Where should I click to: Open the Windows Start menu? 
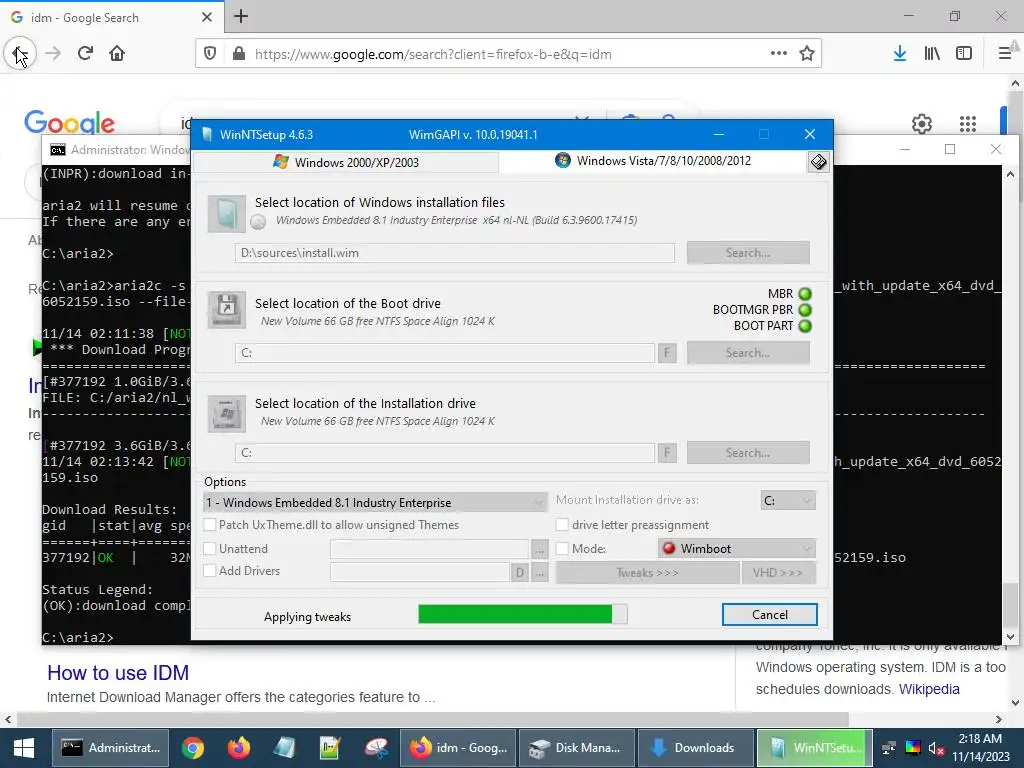point(24,748)
